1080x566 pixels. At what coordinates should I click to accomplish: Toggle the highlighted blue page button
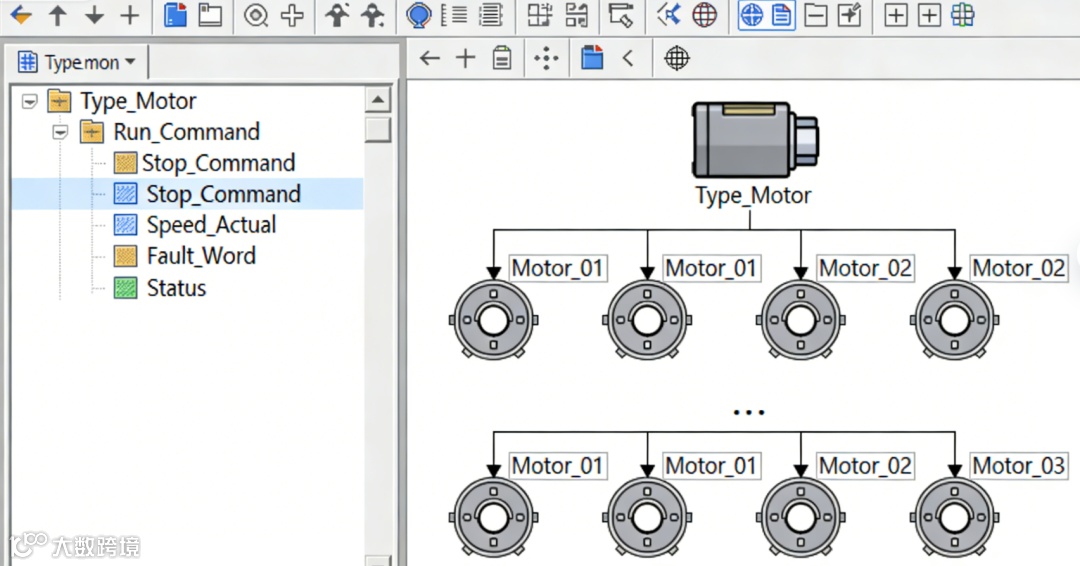pos(782,15)
